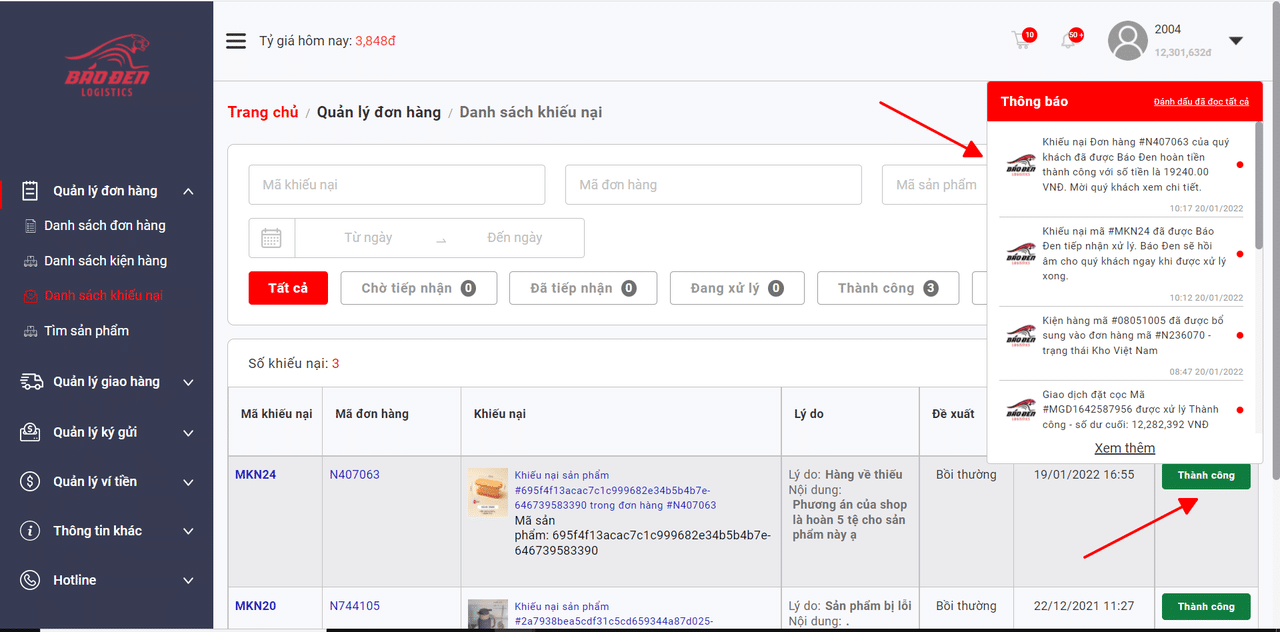Open the account dropdown arrow

point(1236,41)
